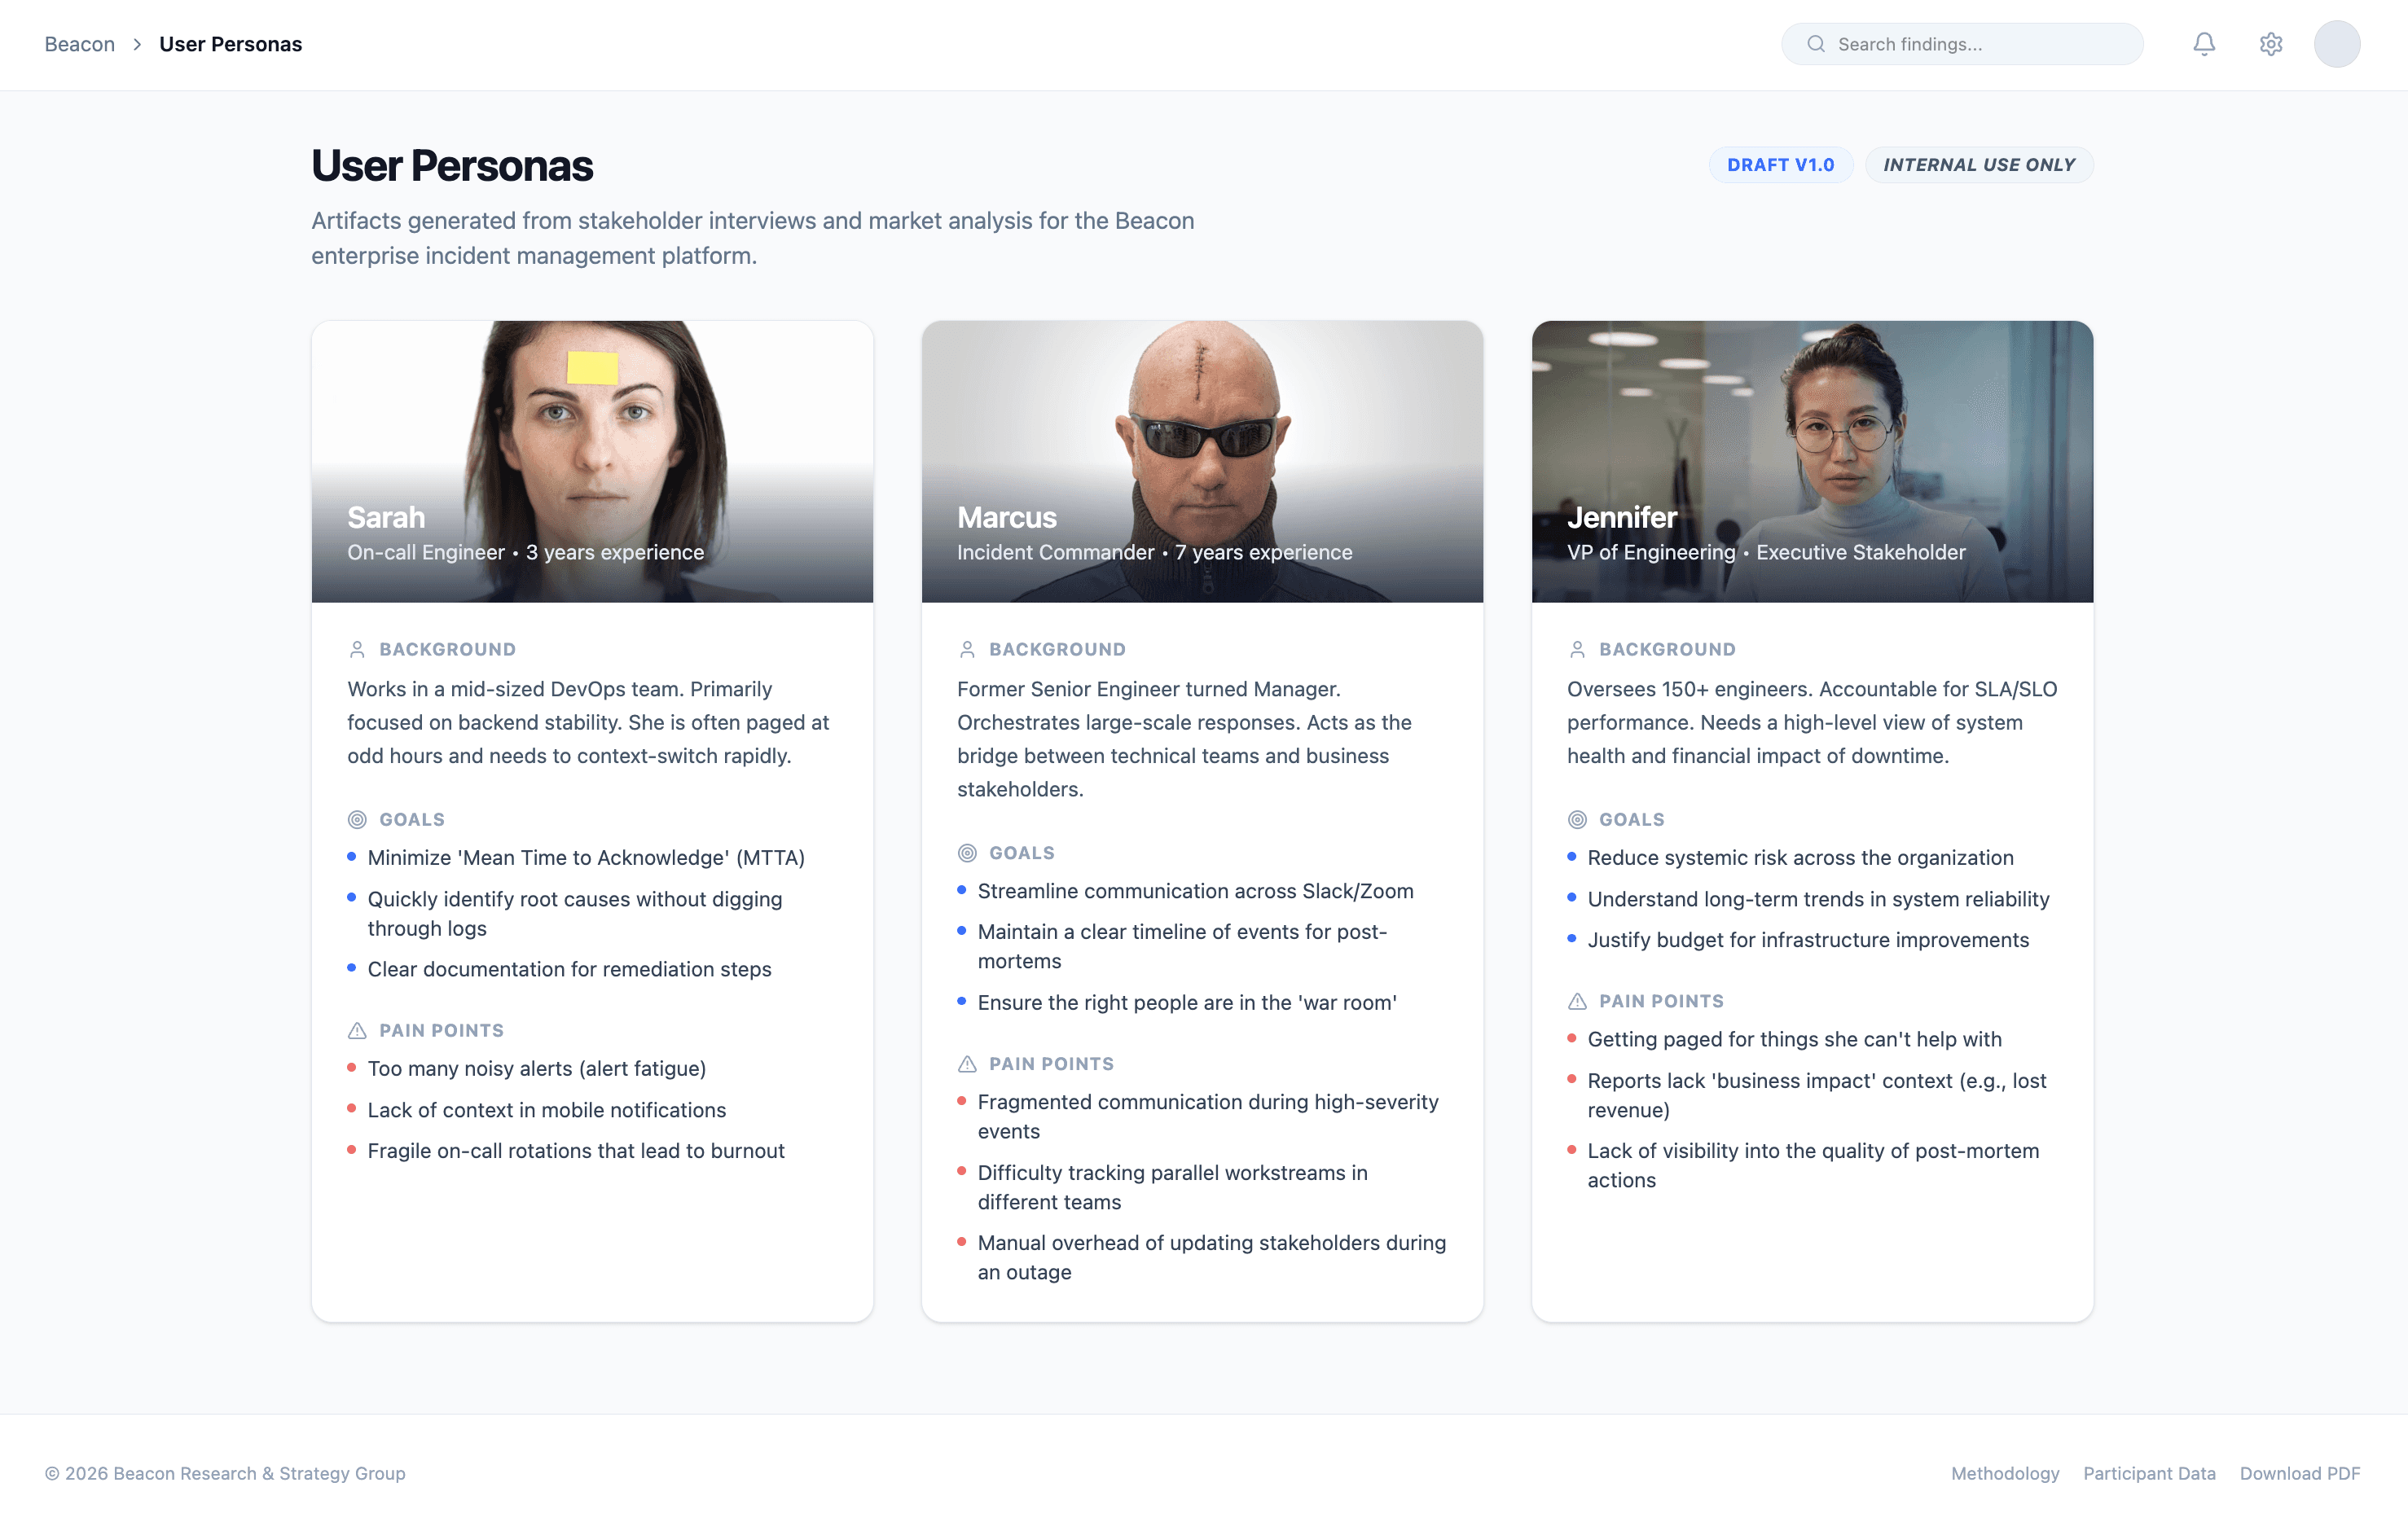2408x1531 pixels.
Task: Open the user avatar in the top bar
Action: pos(2337,44)
